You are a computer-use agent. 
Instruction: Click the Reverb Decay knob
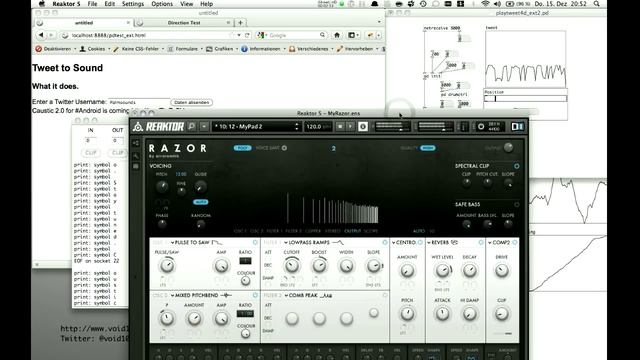coord(469,270)
